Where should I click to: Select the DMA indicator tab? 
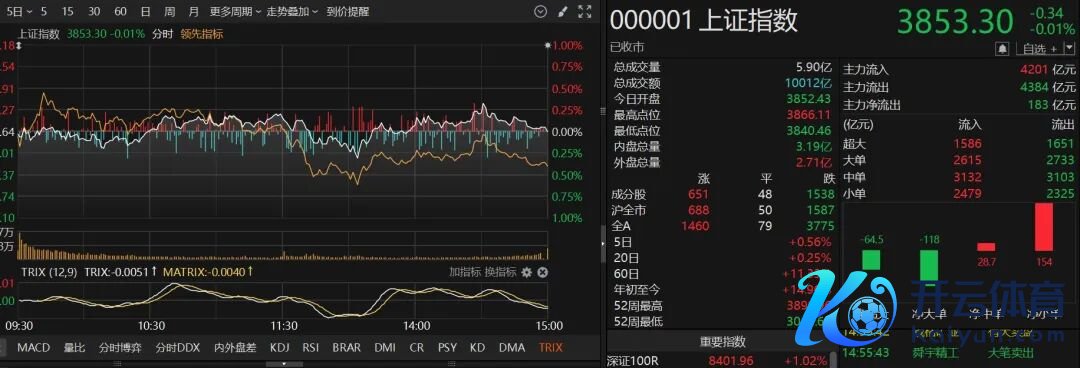point(512,347)
